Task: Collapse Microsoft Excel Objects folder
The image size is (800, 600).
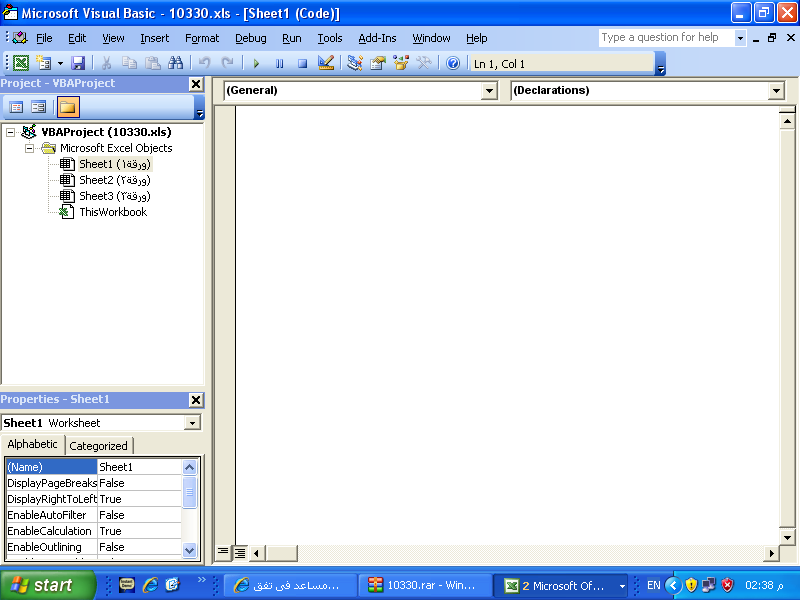Action: pyautogui.click(x=30, y=148)
